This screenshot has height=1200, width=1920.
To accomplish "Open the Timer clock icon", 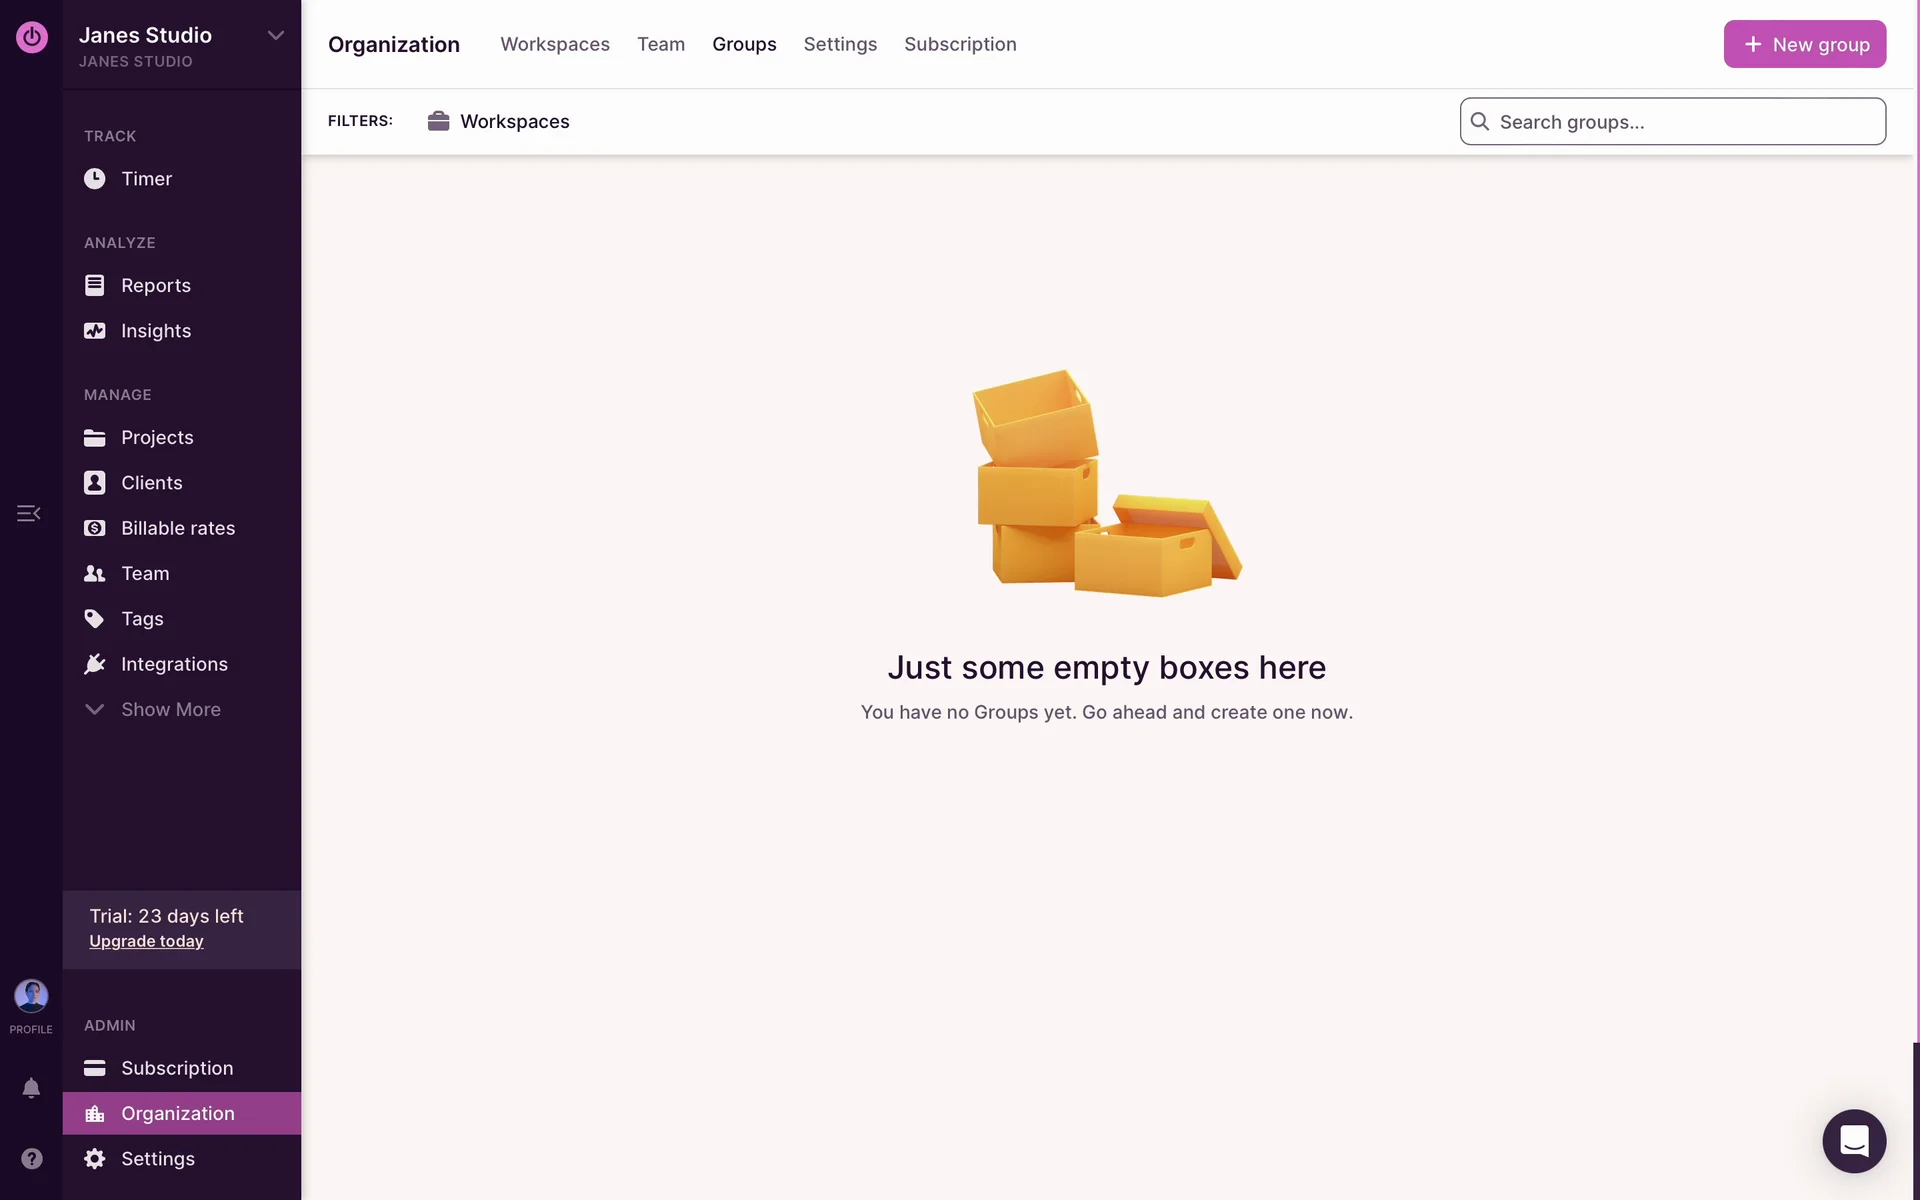I will (94, 179).
